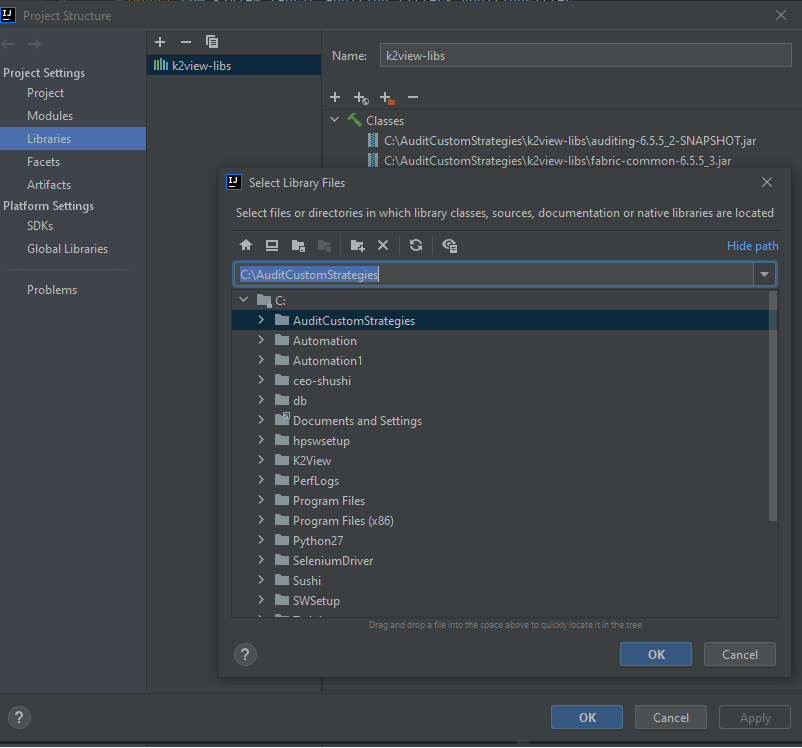Image resolution: width=802 pixels, height=748 pixels.
Task: Toggle show hidden files and directories icon
Action: pyautogui.click(x=450, y=245)
